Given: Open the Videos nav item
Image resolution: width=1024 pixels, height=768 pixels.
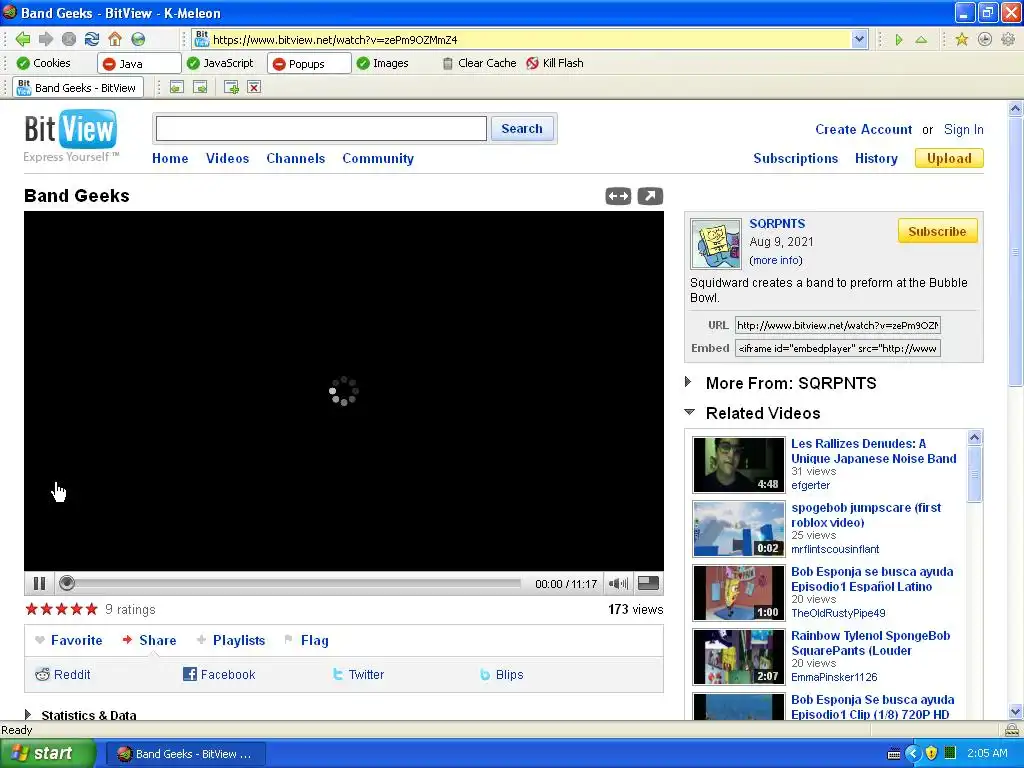Looking at the screenshot, I should [227, 158].
